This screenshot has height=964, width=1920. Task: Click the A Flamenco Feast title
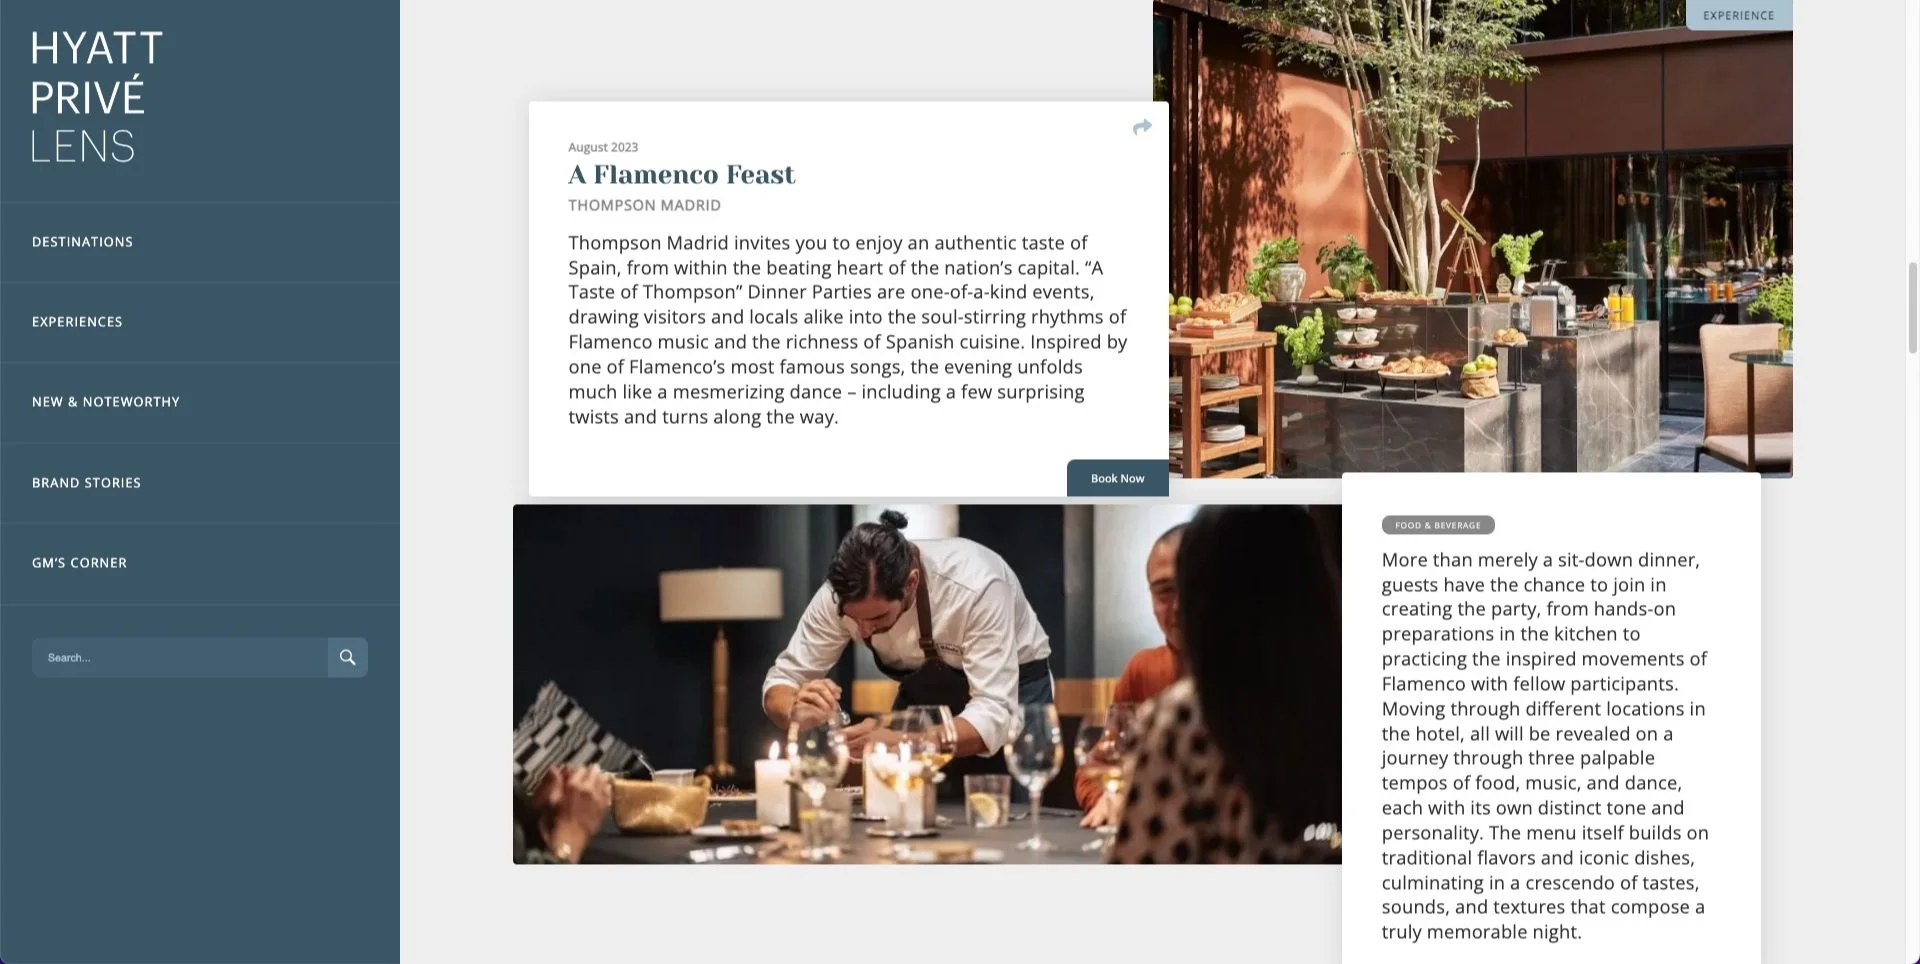tap(682, 175)
